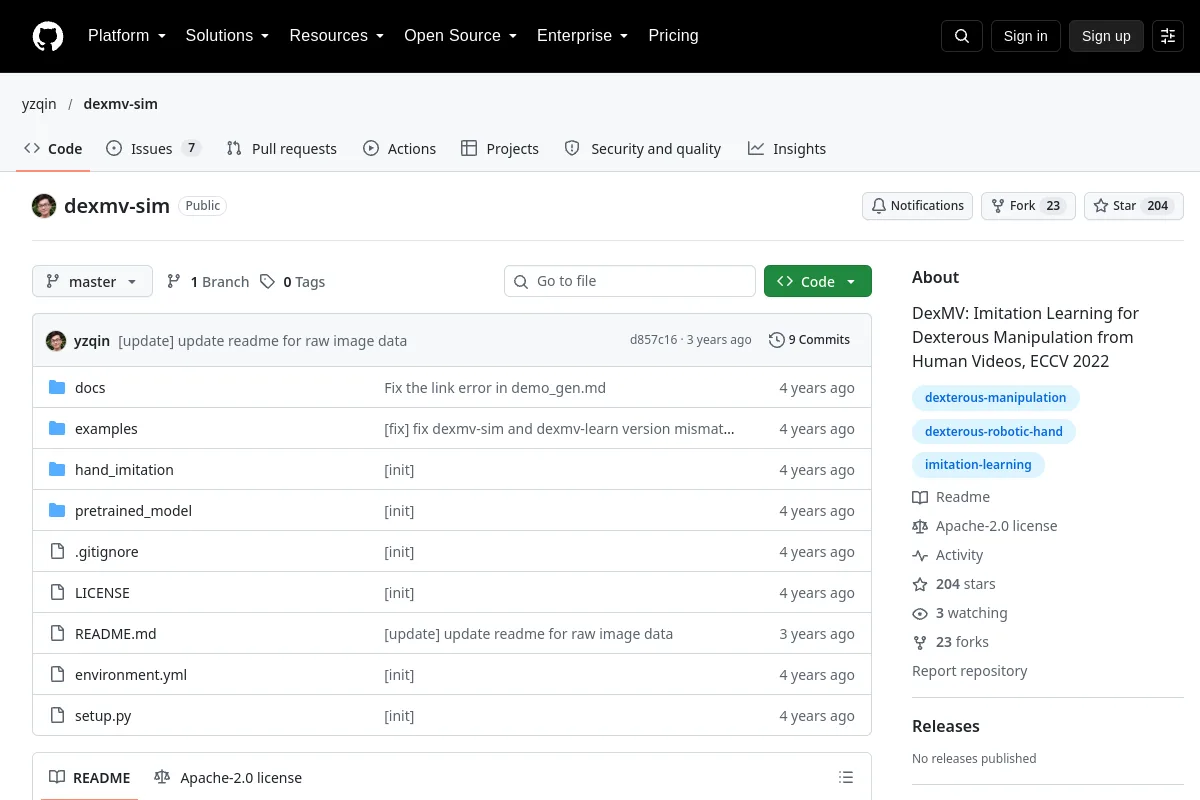Open the dexmv-sim repository name in breadcrumb
This screenshot has width=1200, height=800.
[x=120, y=104]
